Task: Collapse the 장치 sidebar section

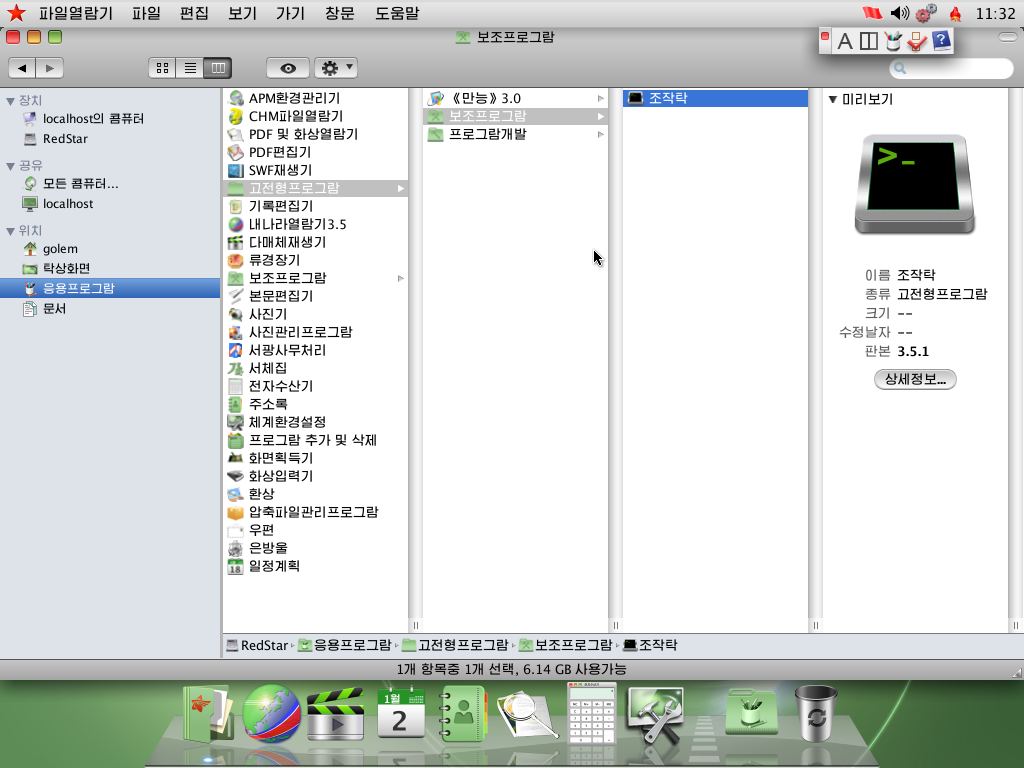Action: click(8, 98)
